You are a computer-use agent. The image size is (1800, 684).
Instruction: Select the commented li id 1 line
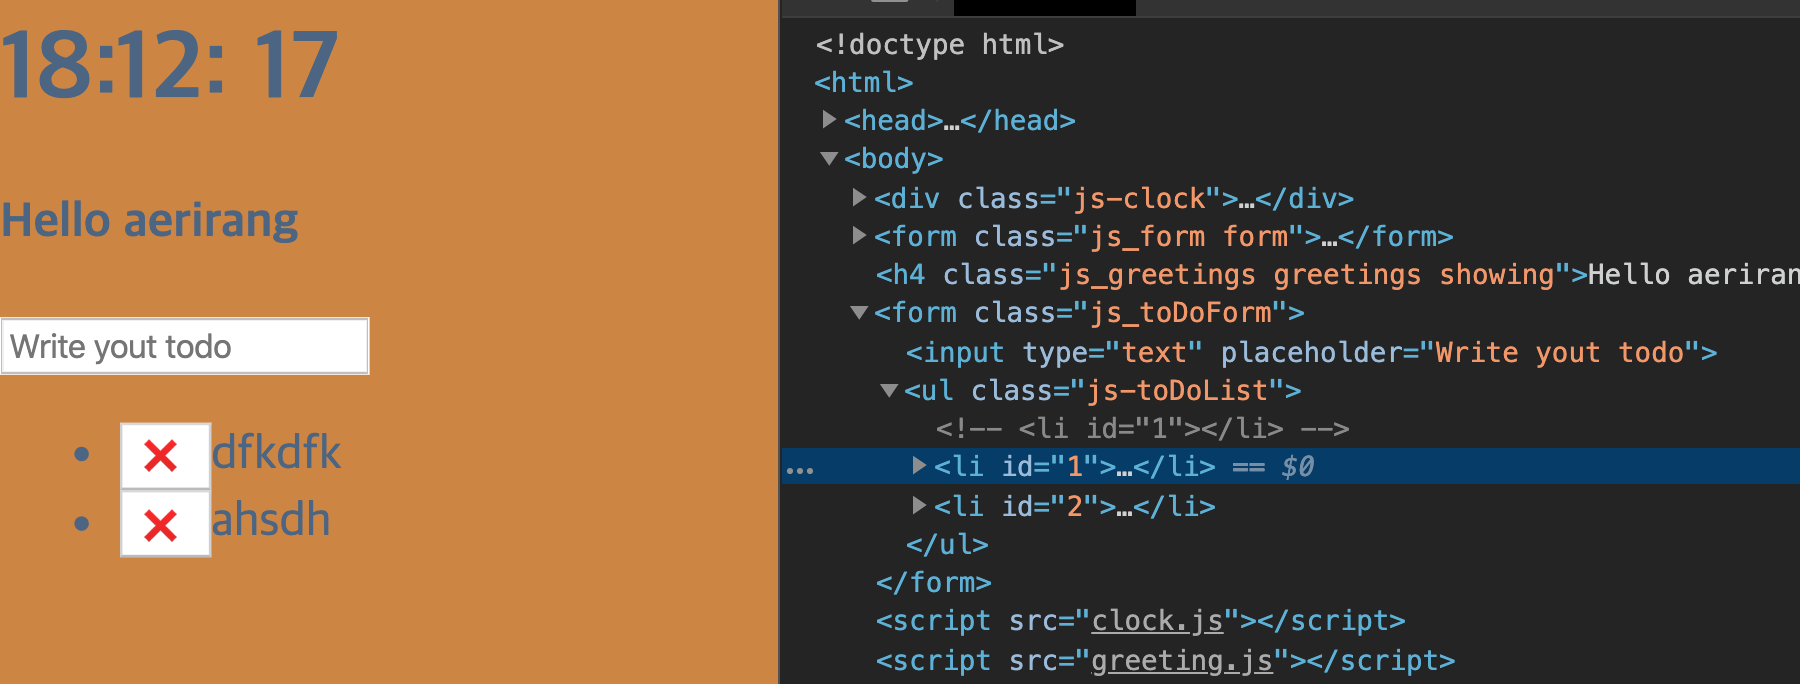(1142, 428)
